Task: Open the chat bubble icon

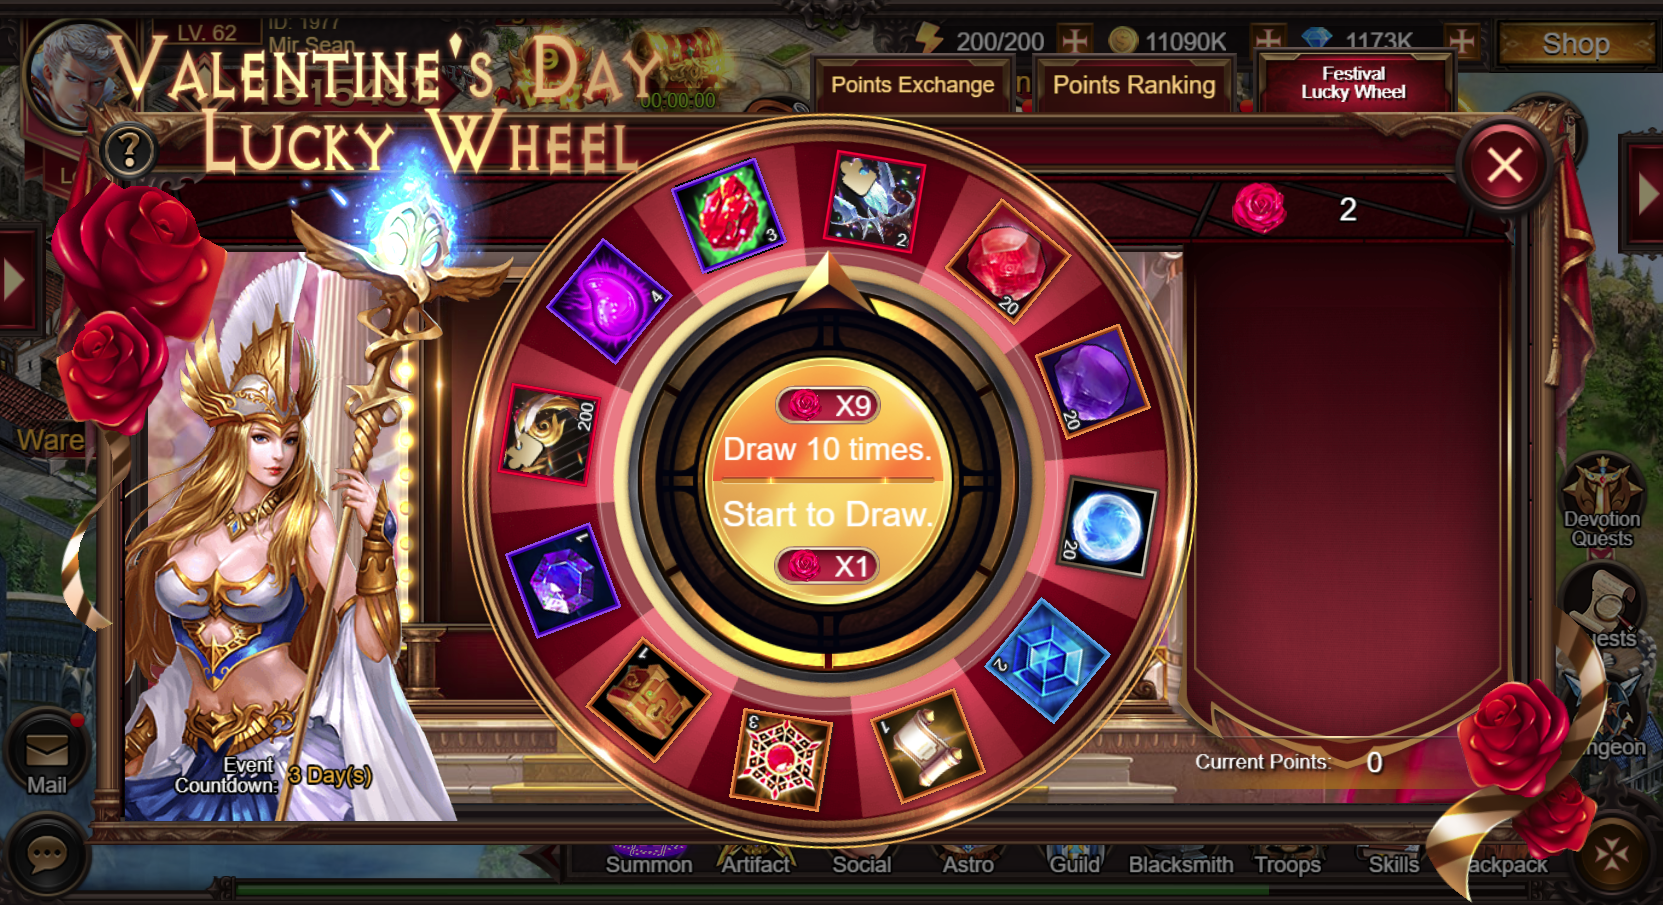Action: pos(46,856)
